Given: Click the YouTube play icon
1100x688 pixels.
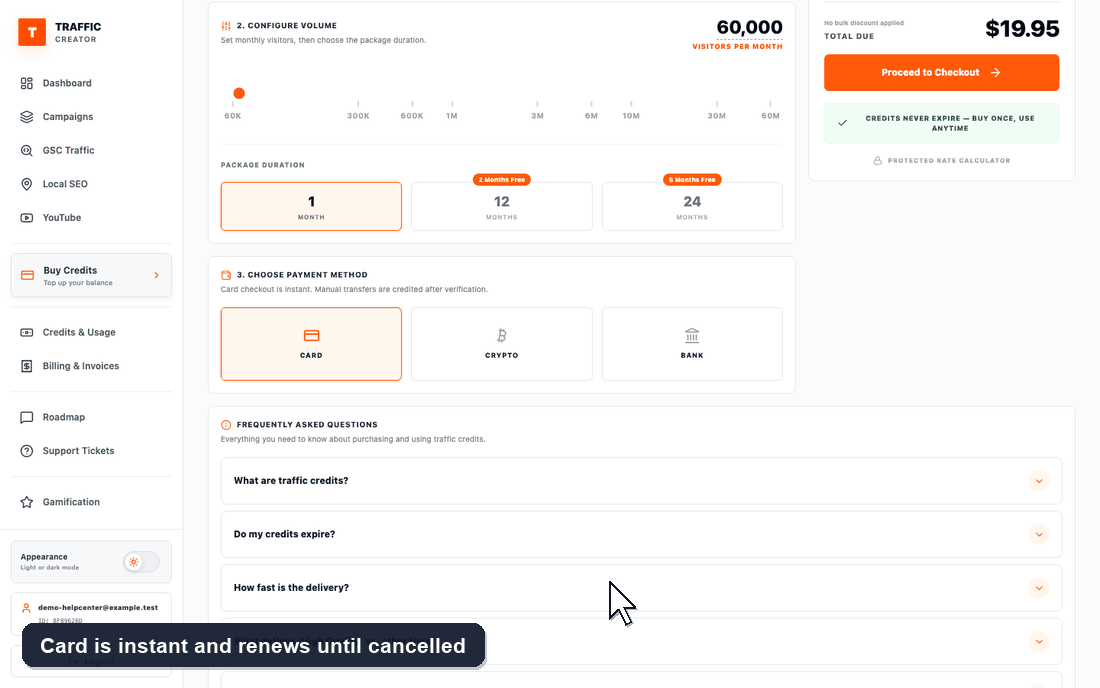Looking at the screenshot, I should [x=27, y=218].
